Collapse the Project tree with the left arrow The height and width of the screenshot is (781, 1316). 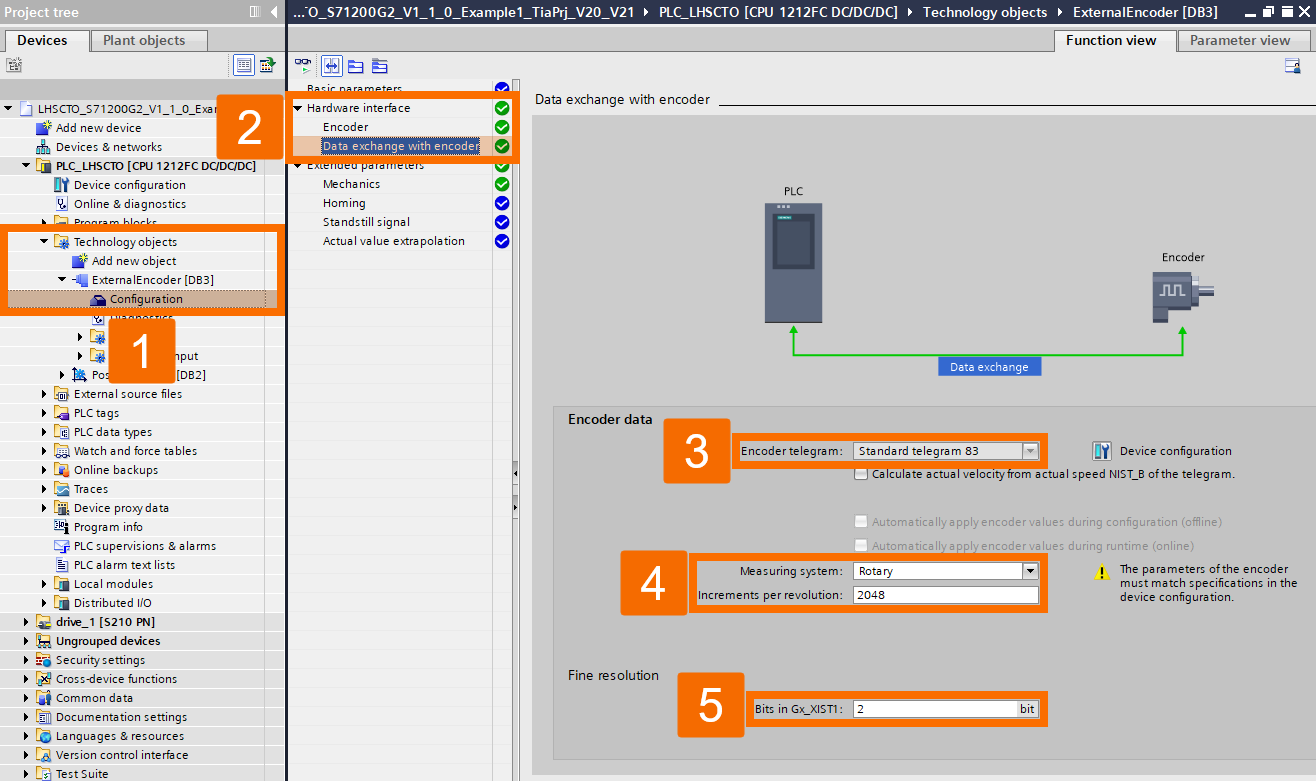click(x=274, y=13)
